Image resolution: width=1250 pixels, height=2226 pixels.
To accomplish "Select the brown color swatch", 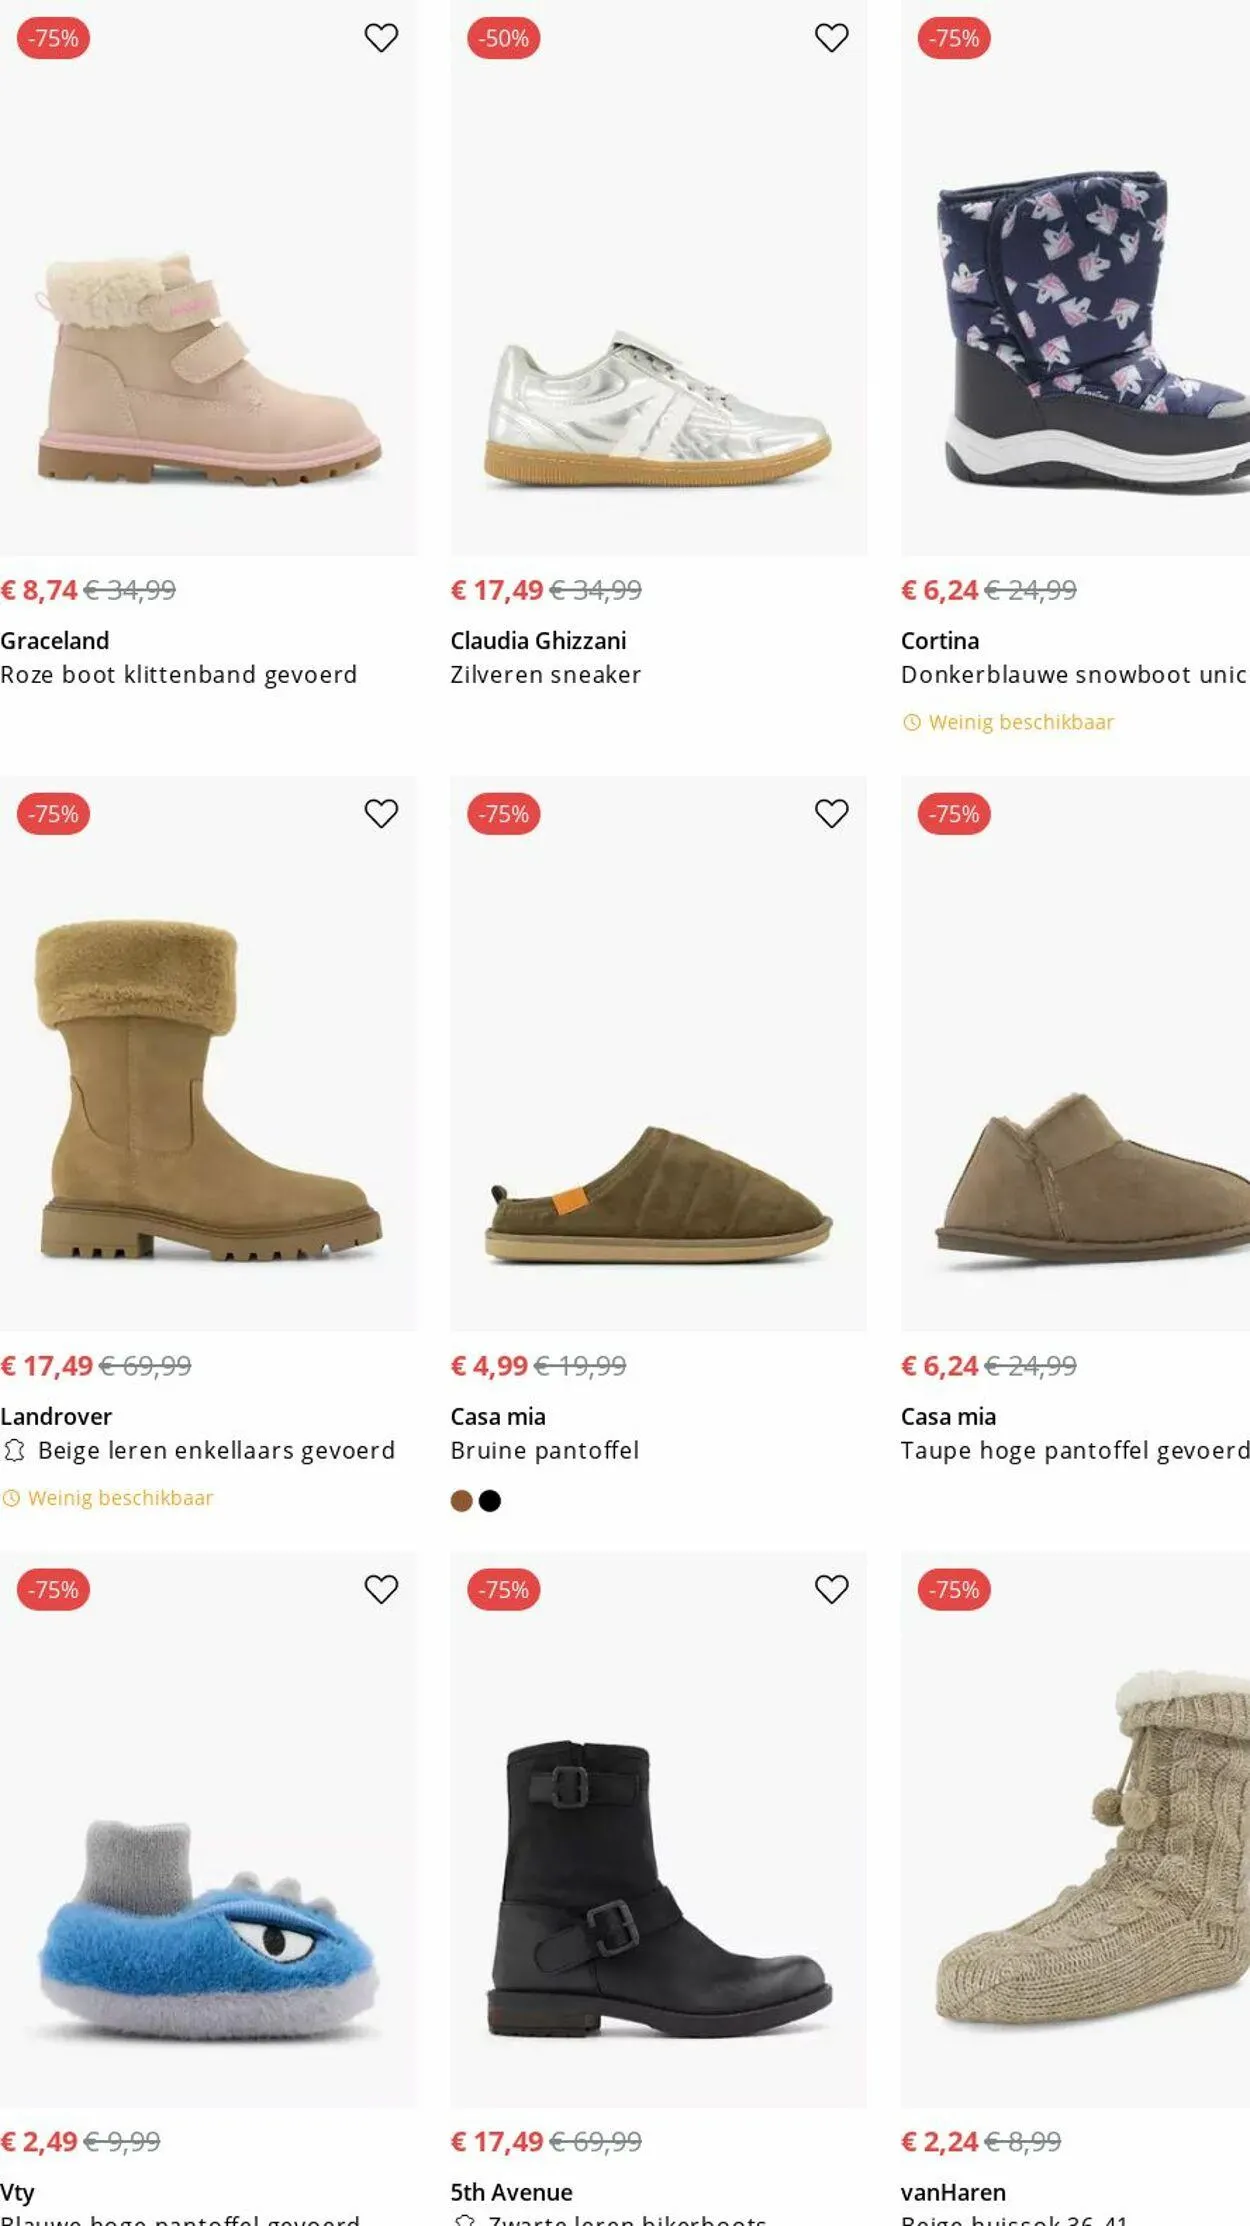I will 461,1500.
